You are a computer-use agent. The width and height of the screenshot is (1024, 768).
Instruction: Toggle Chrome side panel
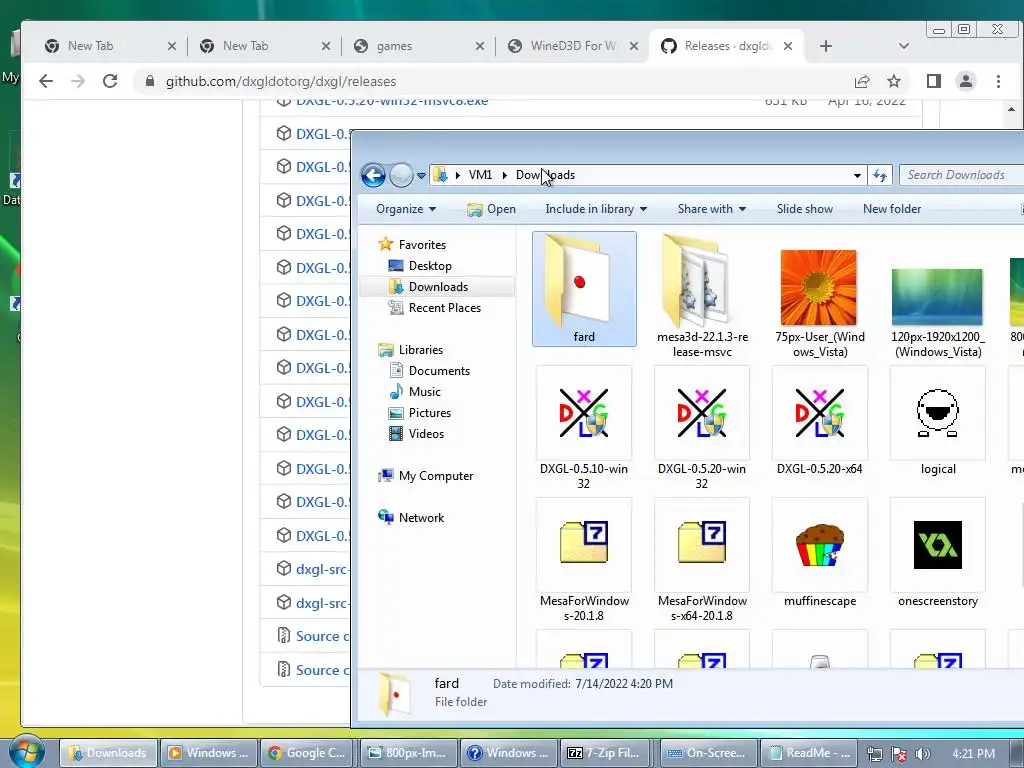pyautogui.click(x=933, y=81)
